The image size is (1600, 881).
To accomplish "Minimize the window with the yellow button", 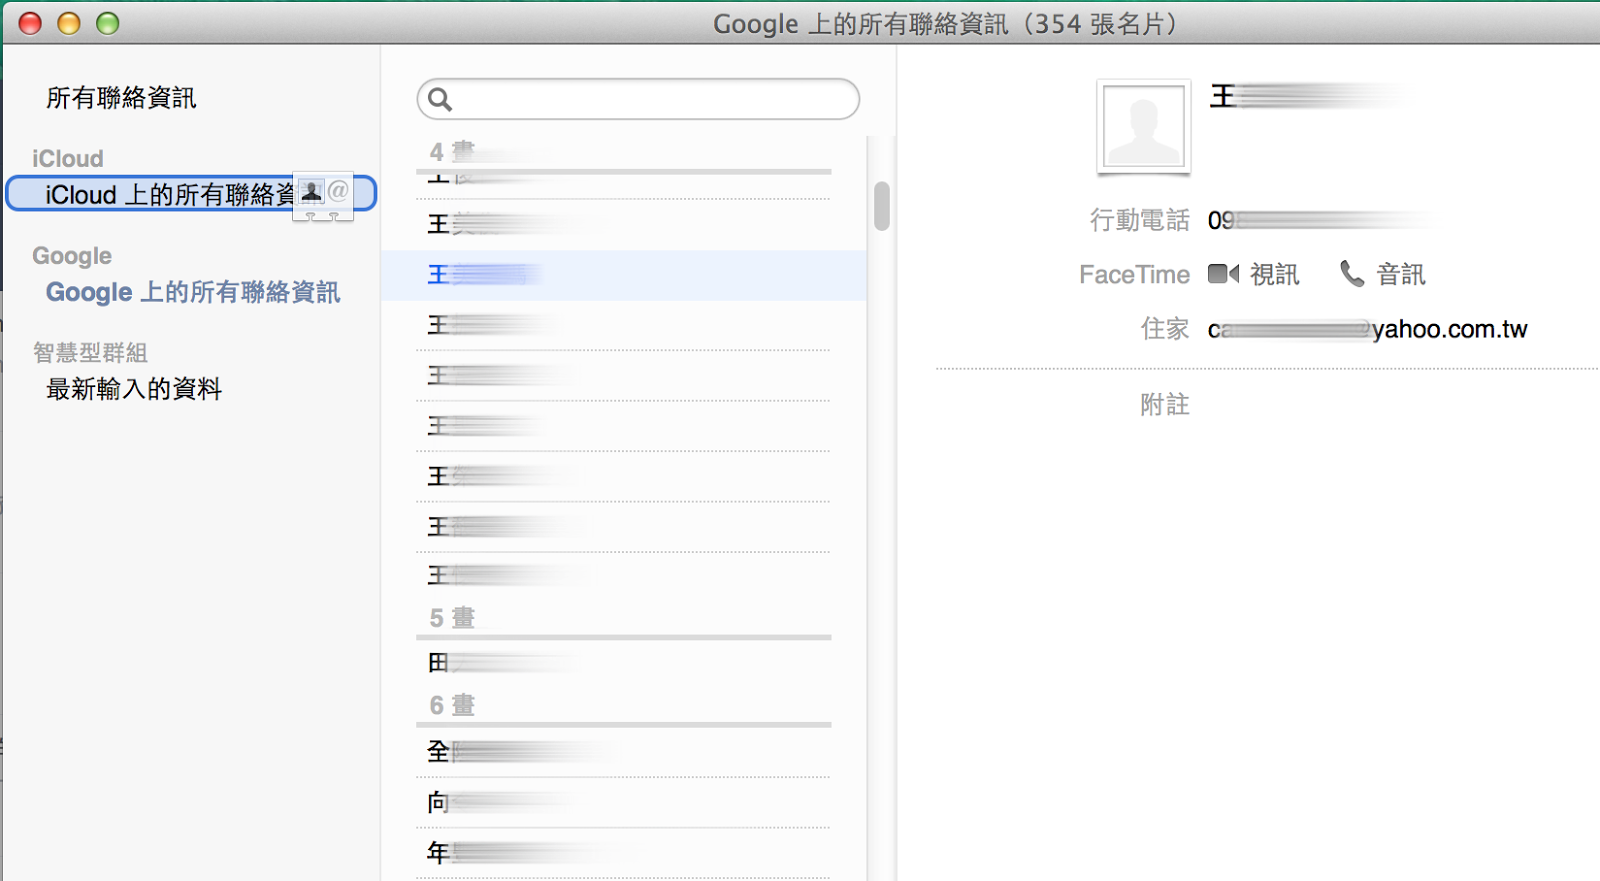I will 69,23.
